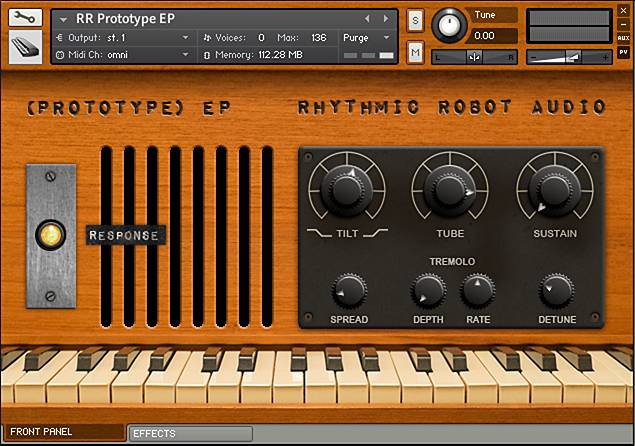Go to previous preset with left arrow
635x446 pixels.
click(367, 19)
